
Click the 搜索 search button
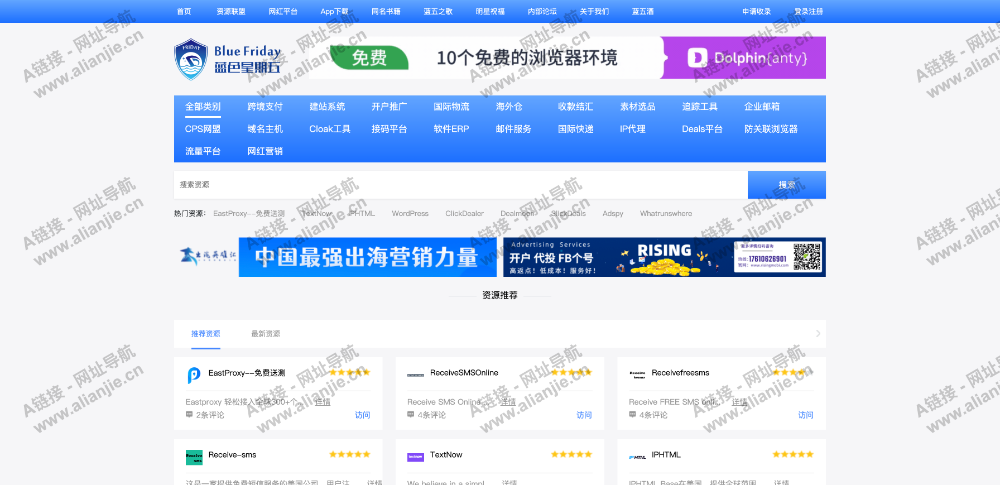tap(787, 185)
